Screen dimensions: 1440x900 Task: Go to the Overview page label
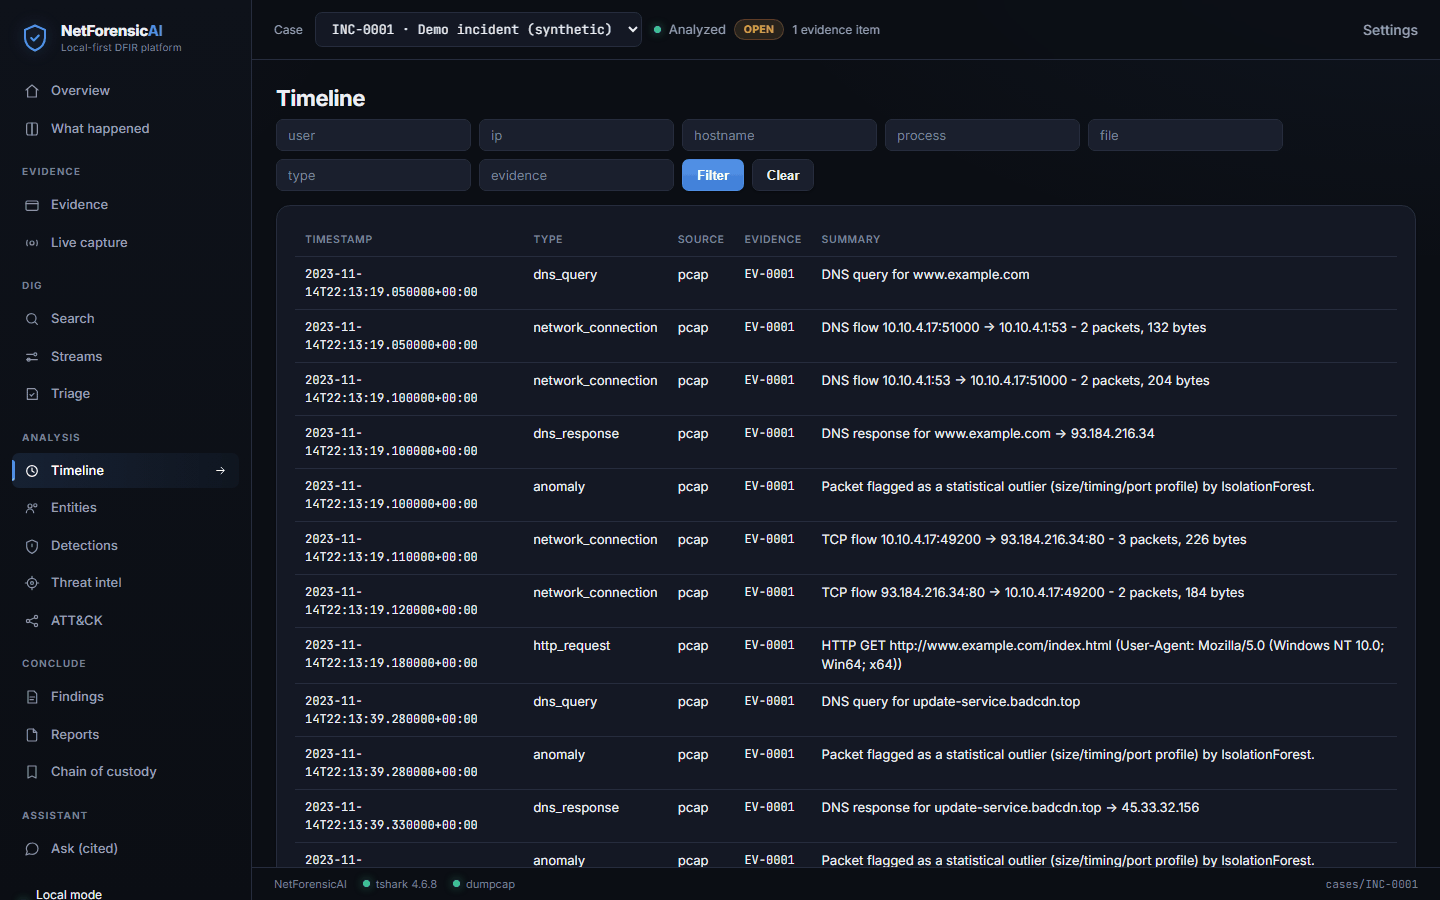pos(80,91)
